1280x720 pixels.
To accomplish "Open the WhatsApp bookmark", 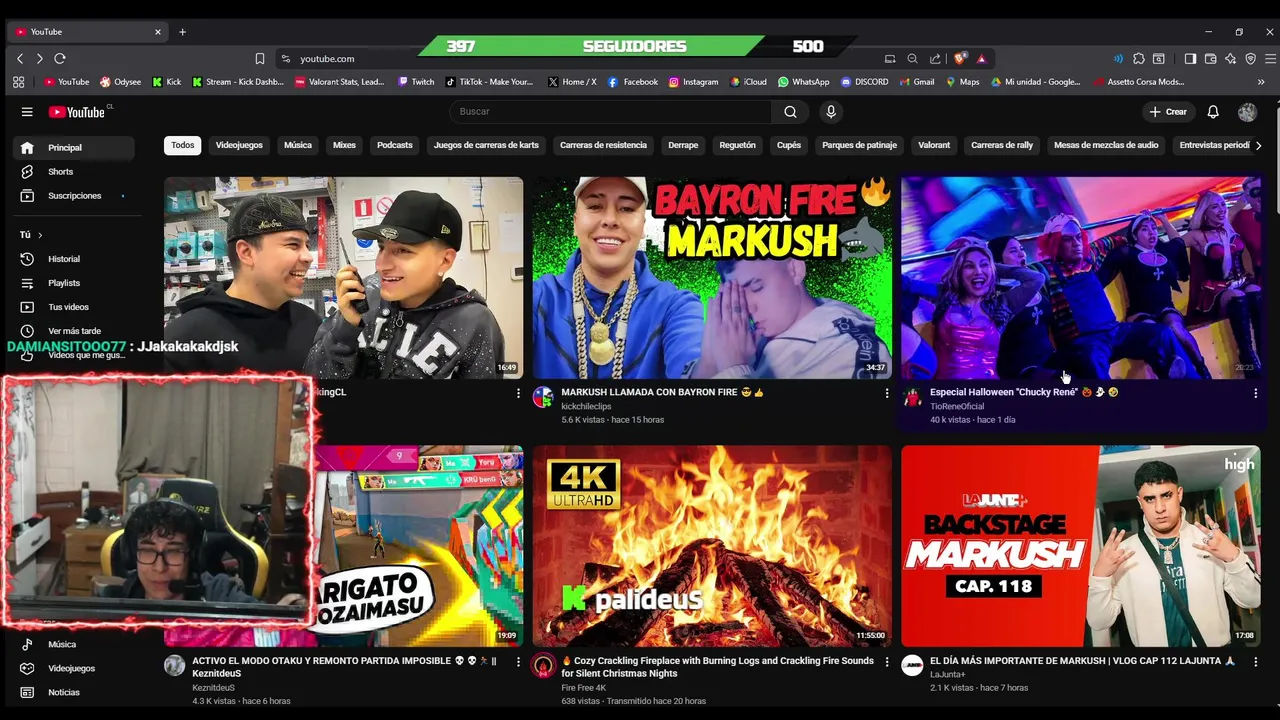I will [x=803, y=82].
